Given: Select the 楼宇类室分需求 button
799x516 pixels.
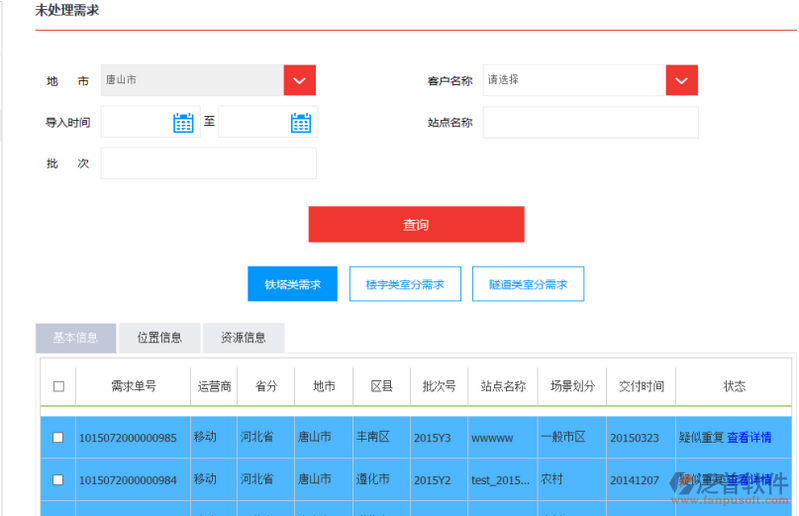Looking at the screenshot, I should tap(405, 284).
